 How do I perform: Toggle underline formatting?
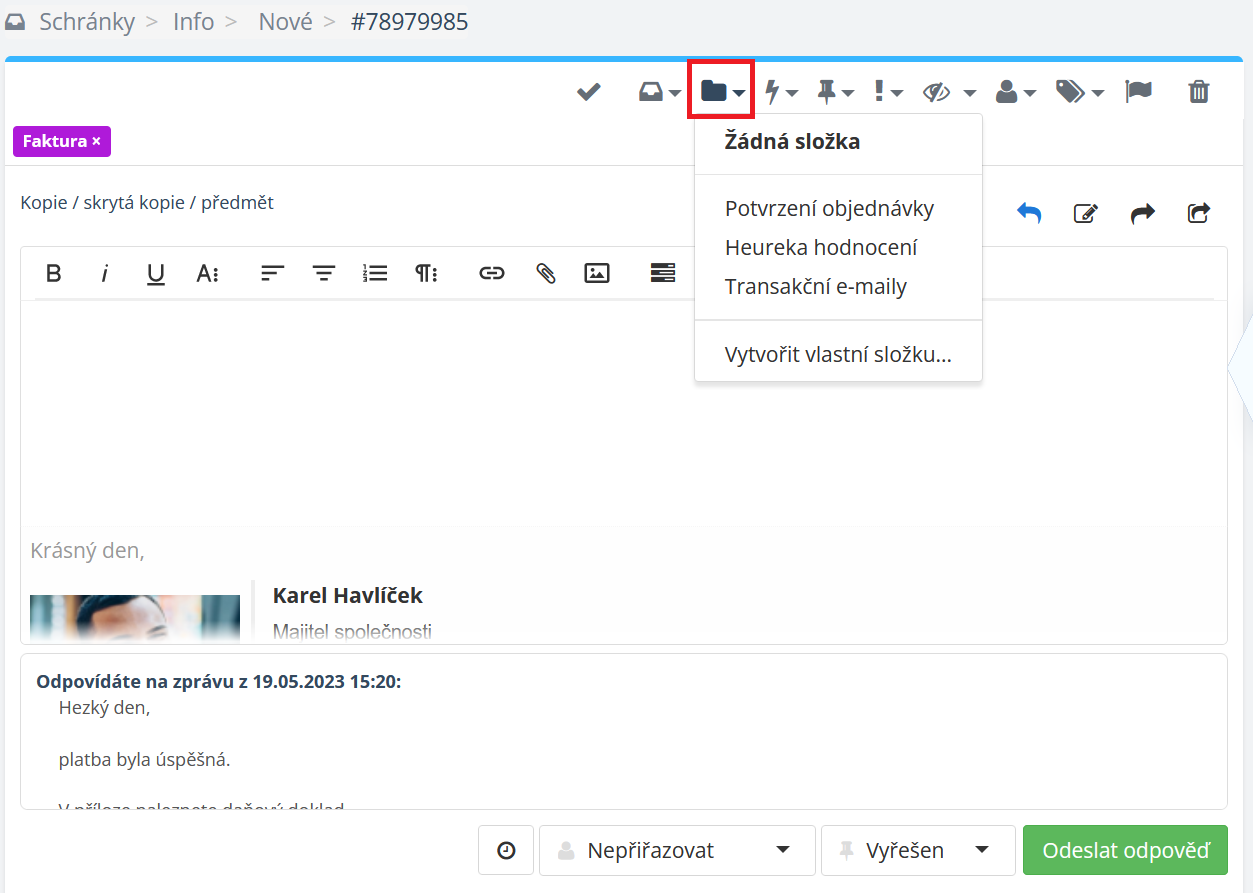pyautogui.click(x=156, y=273)
